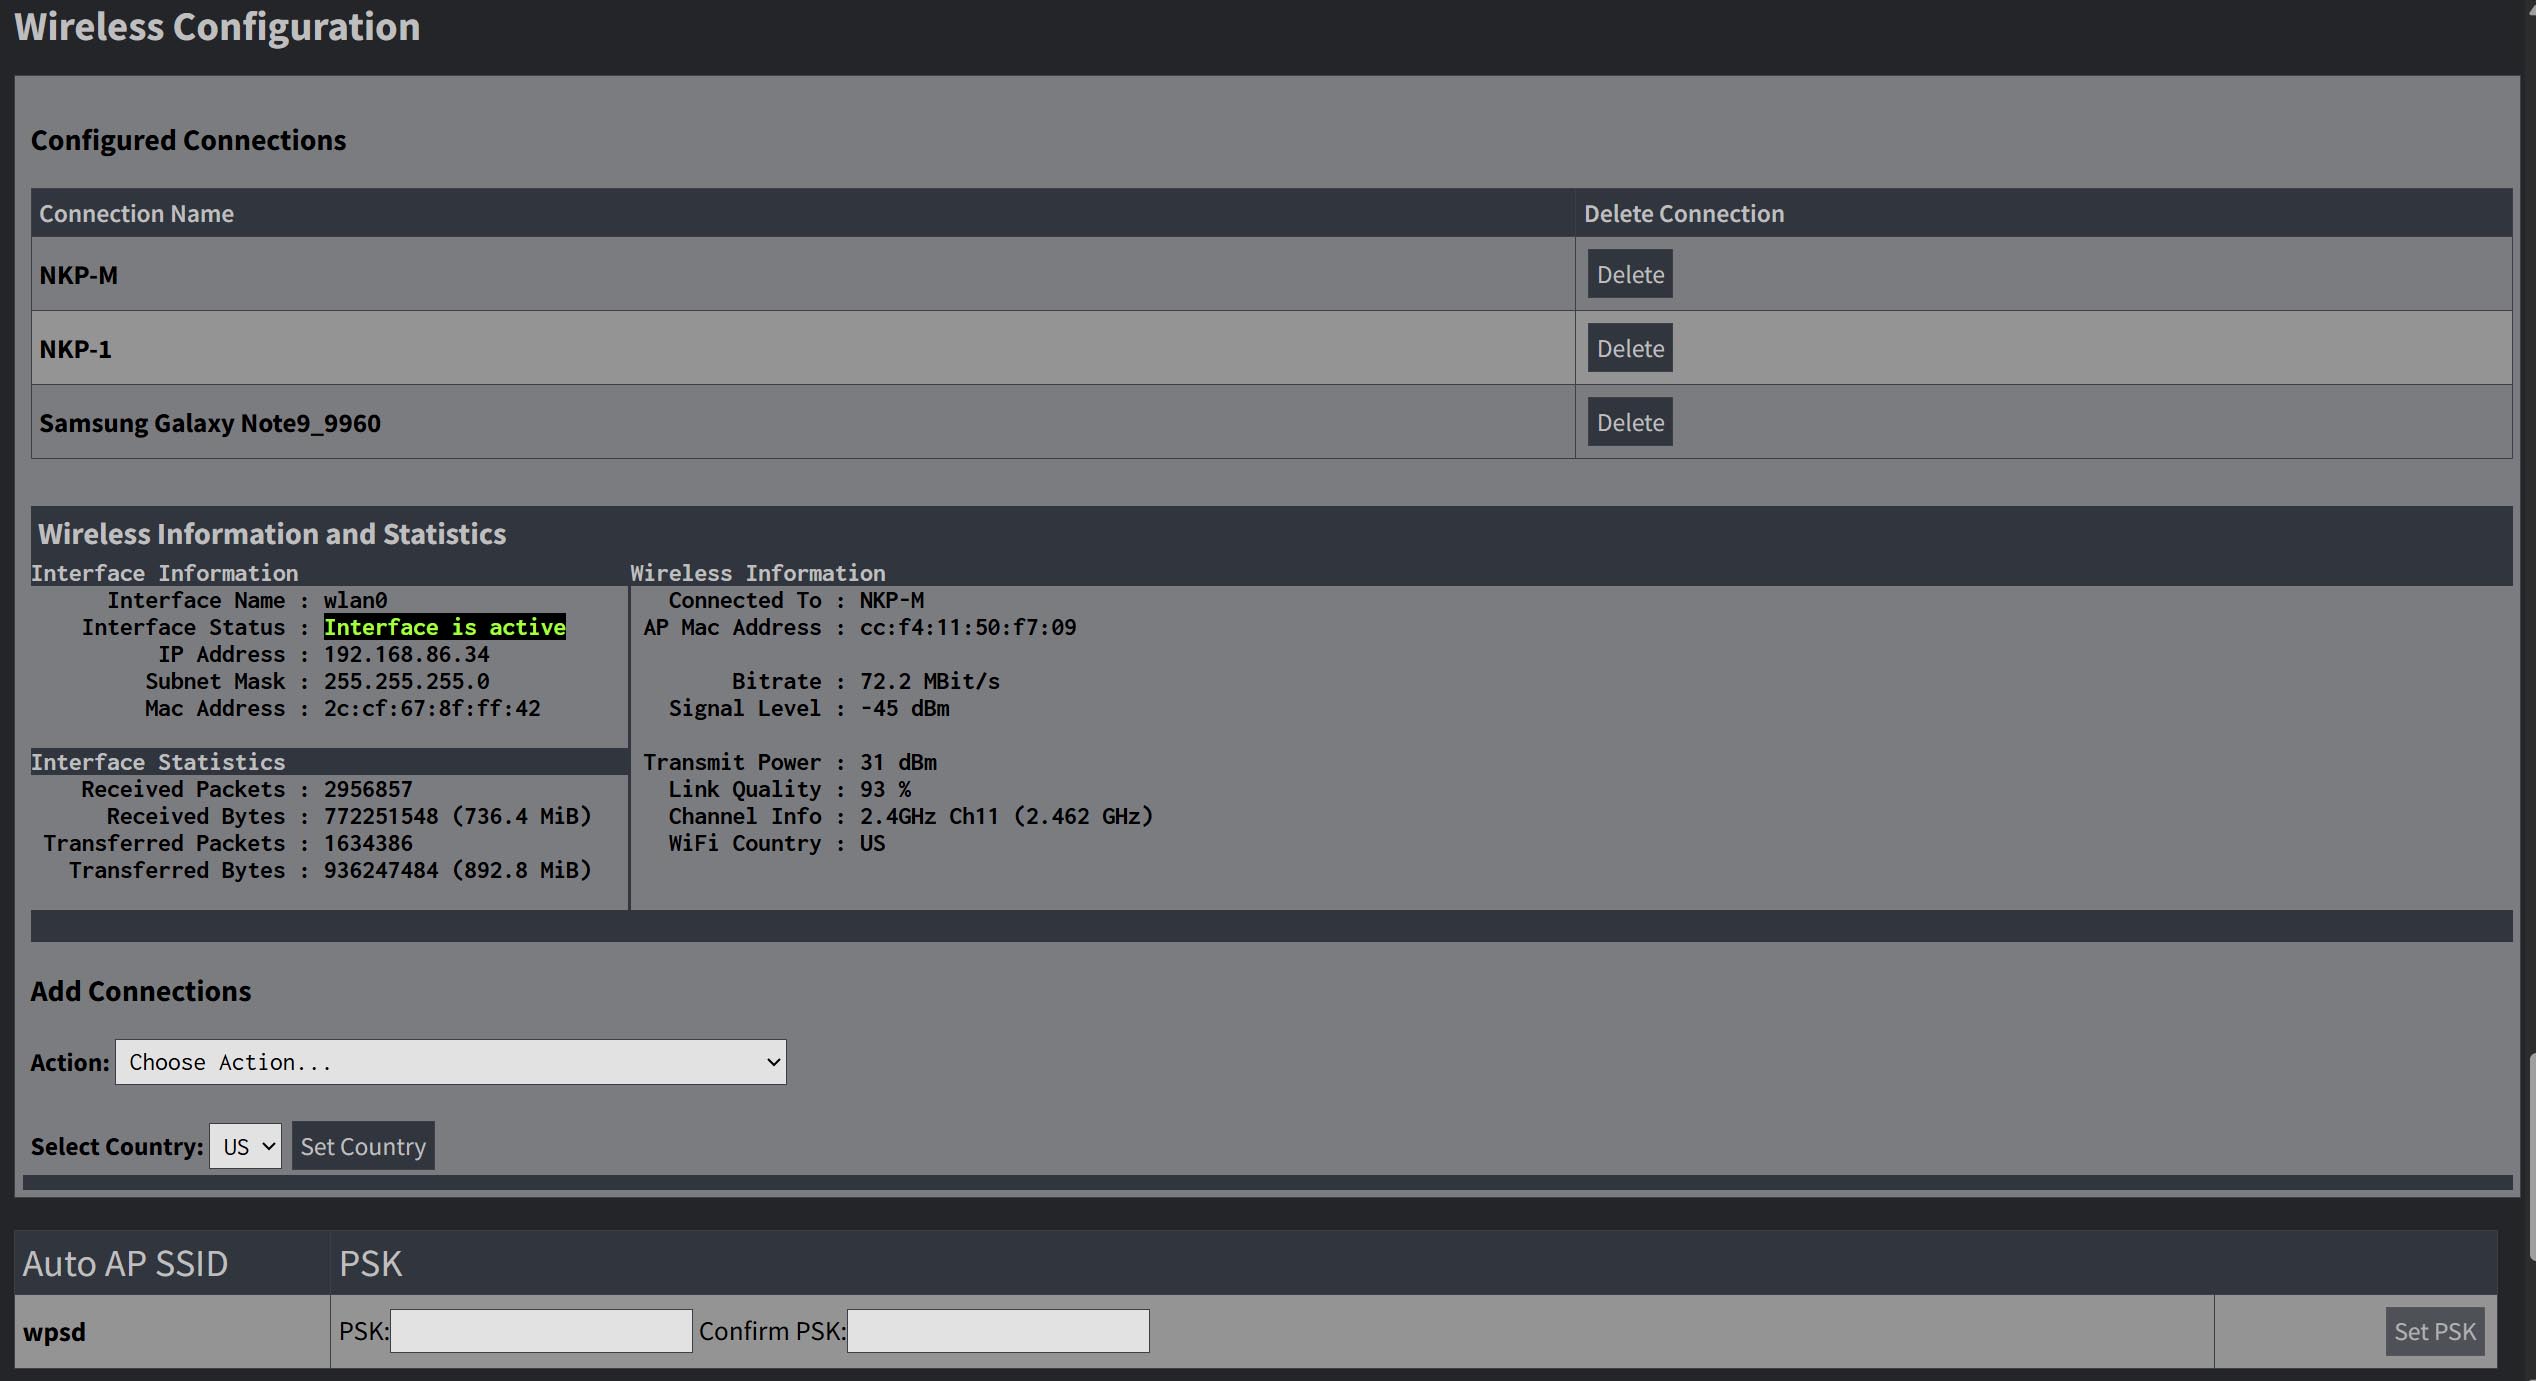This screenshot has height=1381, width=2536.
Task: Open the Choose Action dropdown
Action: 450,1062
